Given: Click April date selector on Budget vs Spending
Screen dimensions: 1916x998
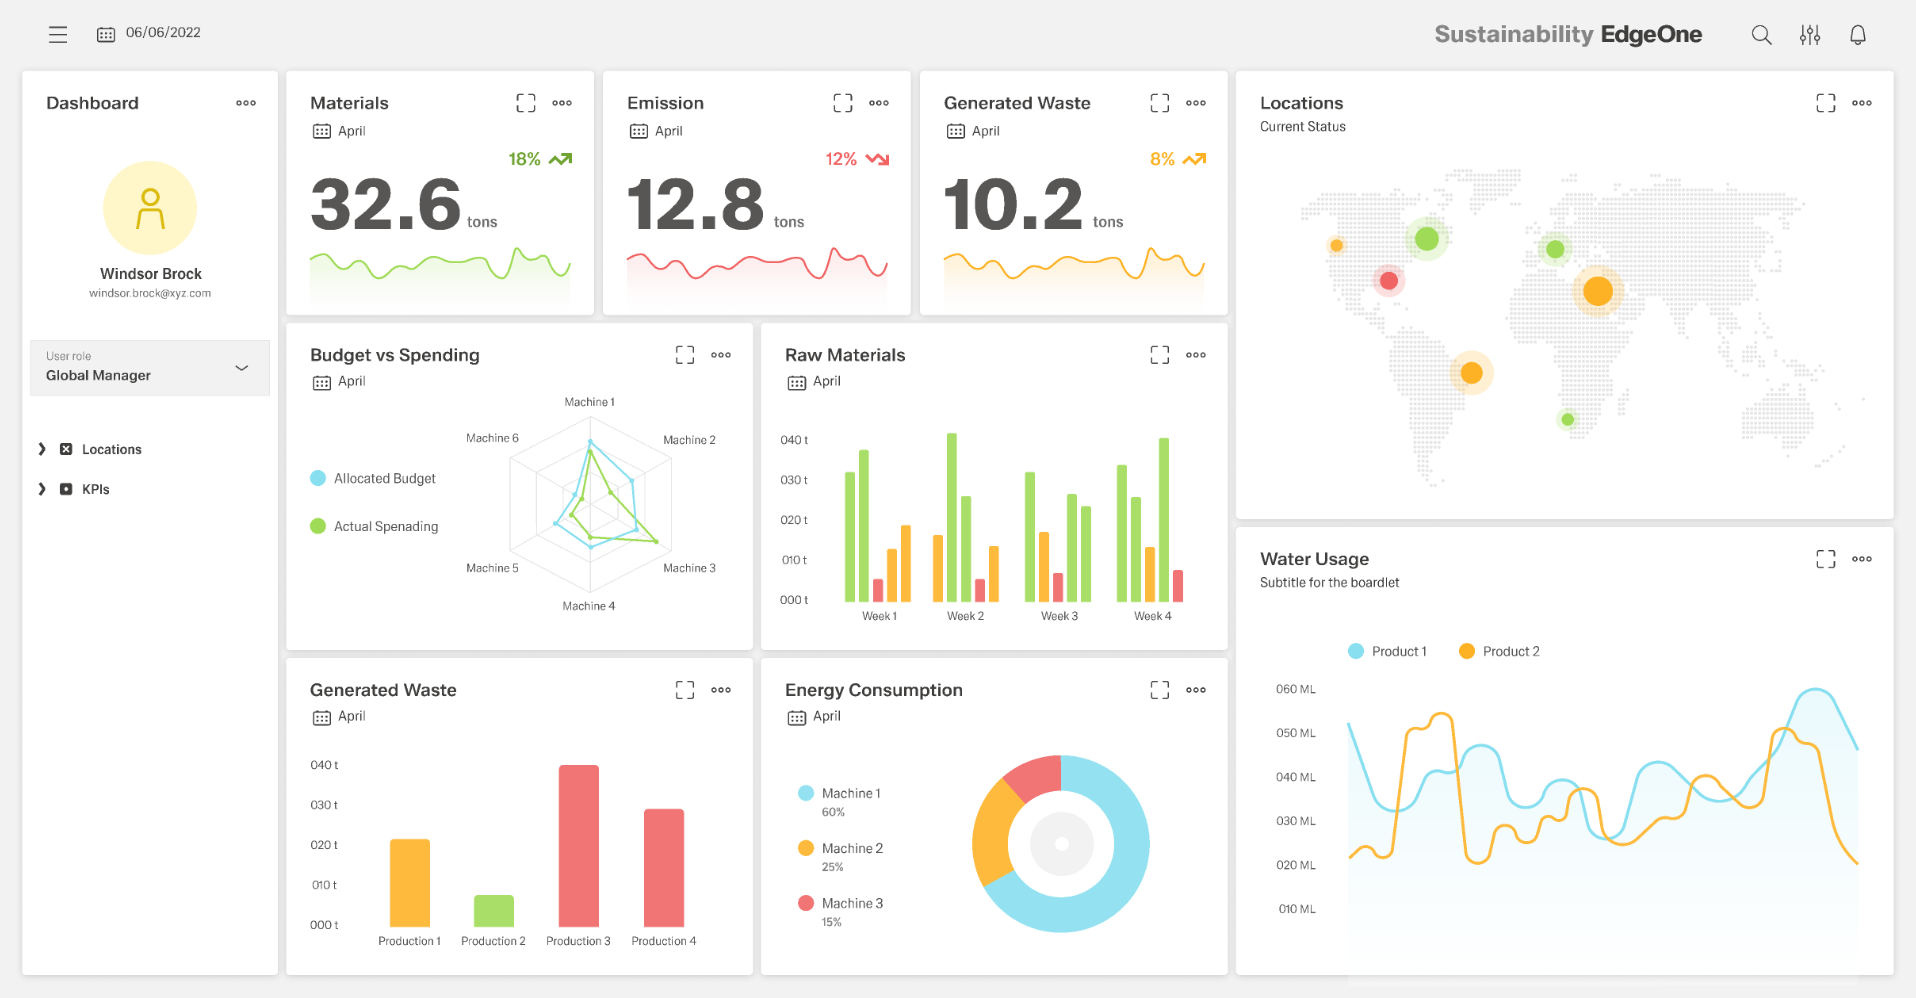Looking at the screenshot, I should [x=340, y=382].
